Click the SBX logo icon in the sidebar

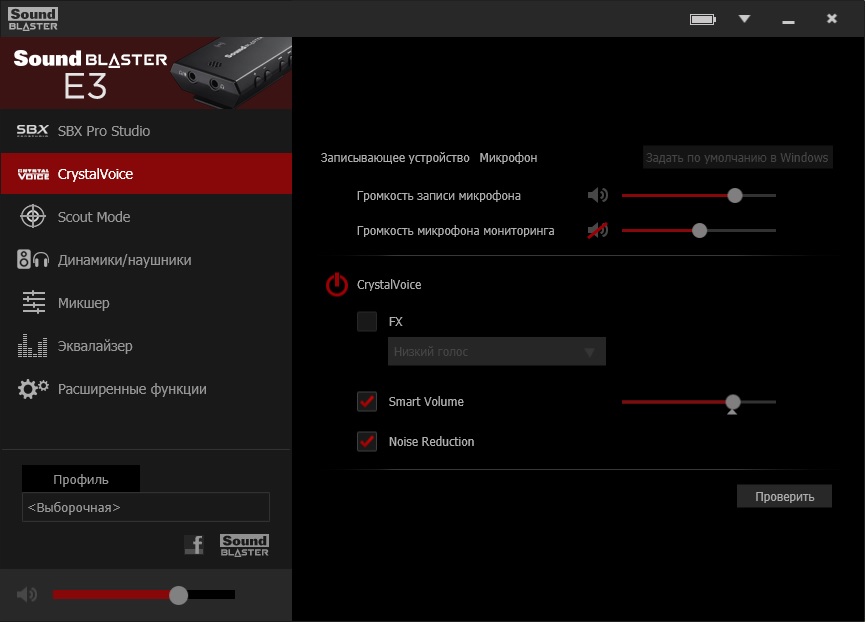33,131
